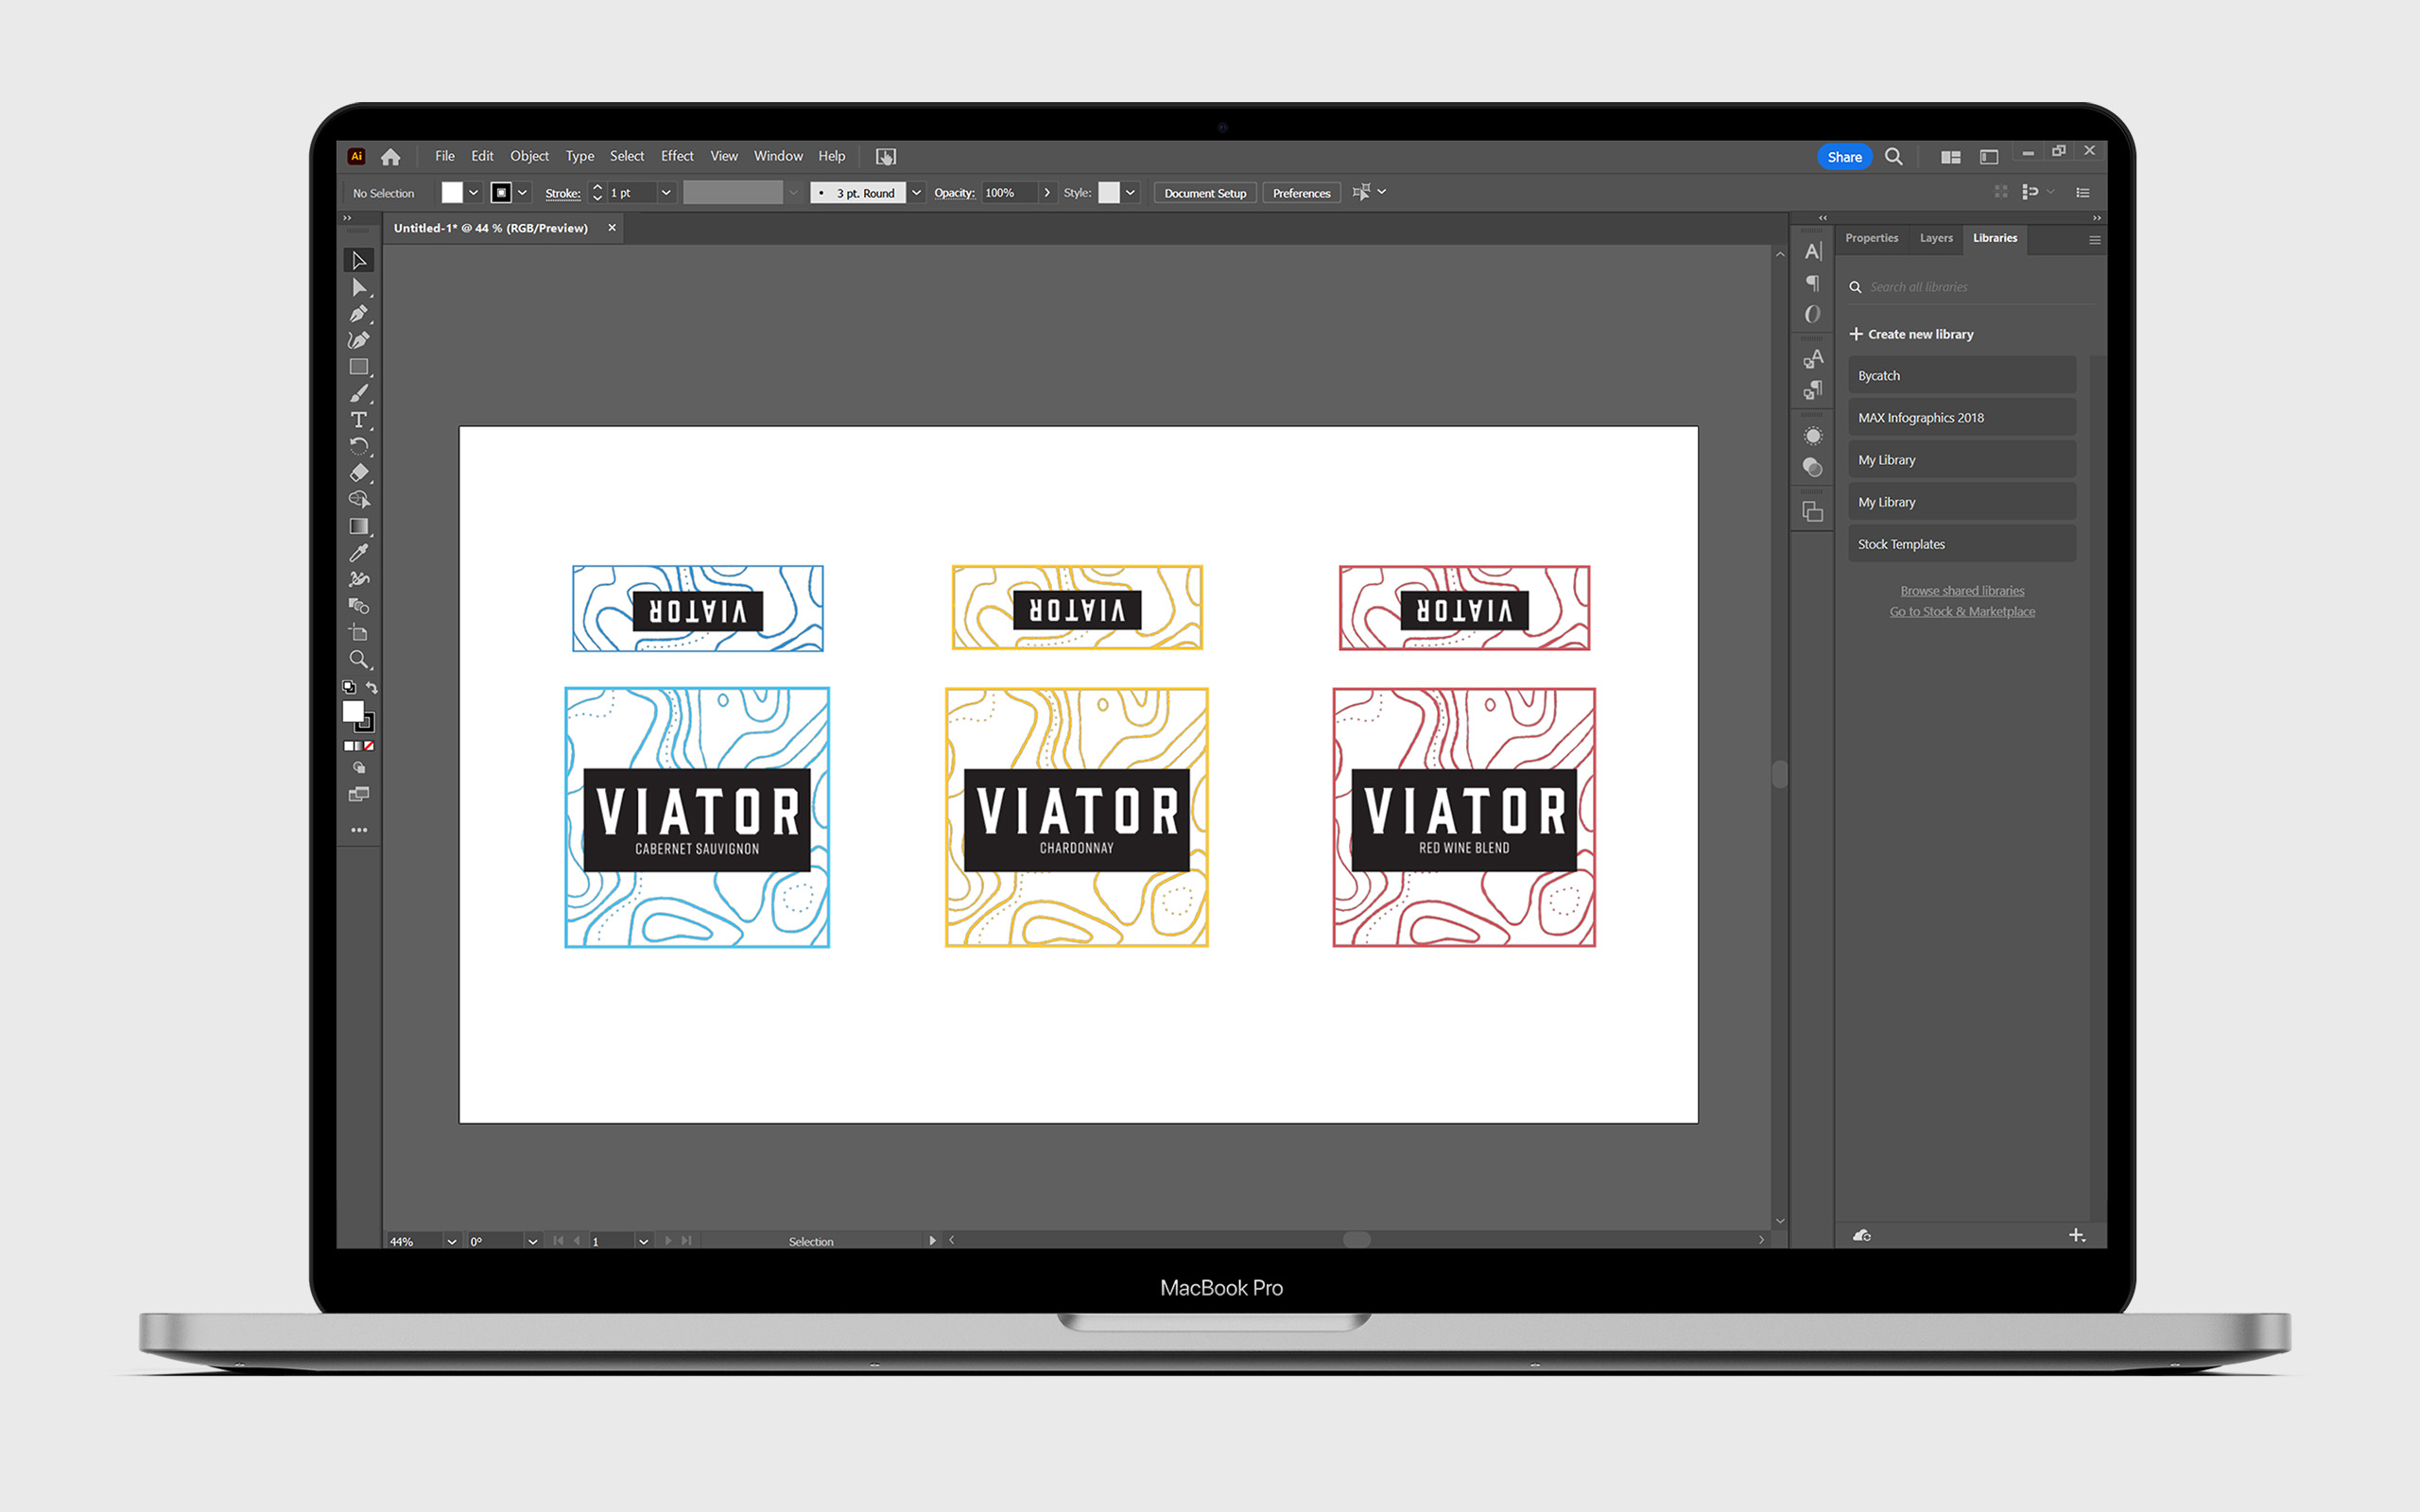Select the Gradient tool
Image resolution: width=2420 pixels, height=1512 pixels.
tap(359, 526)
